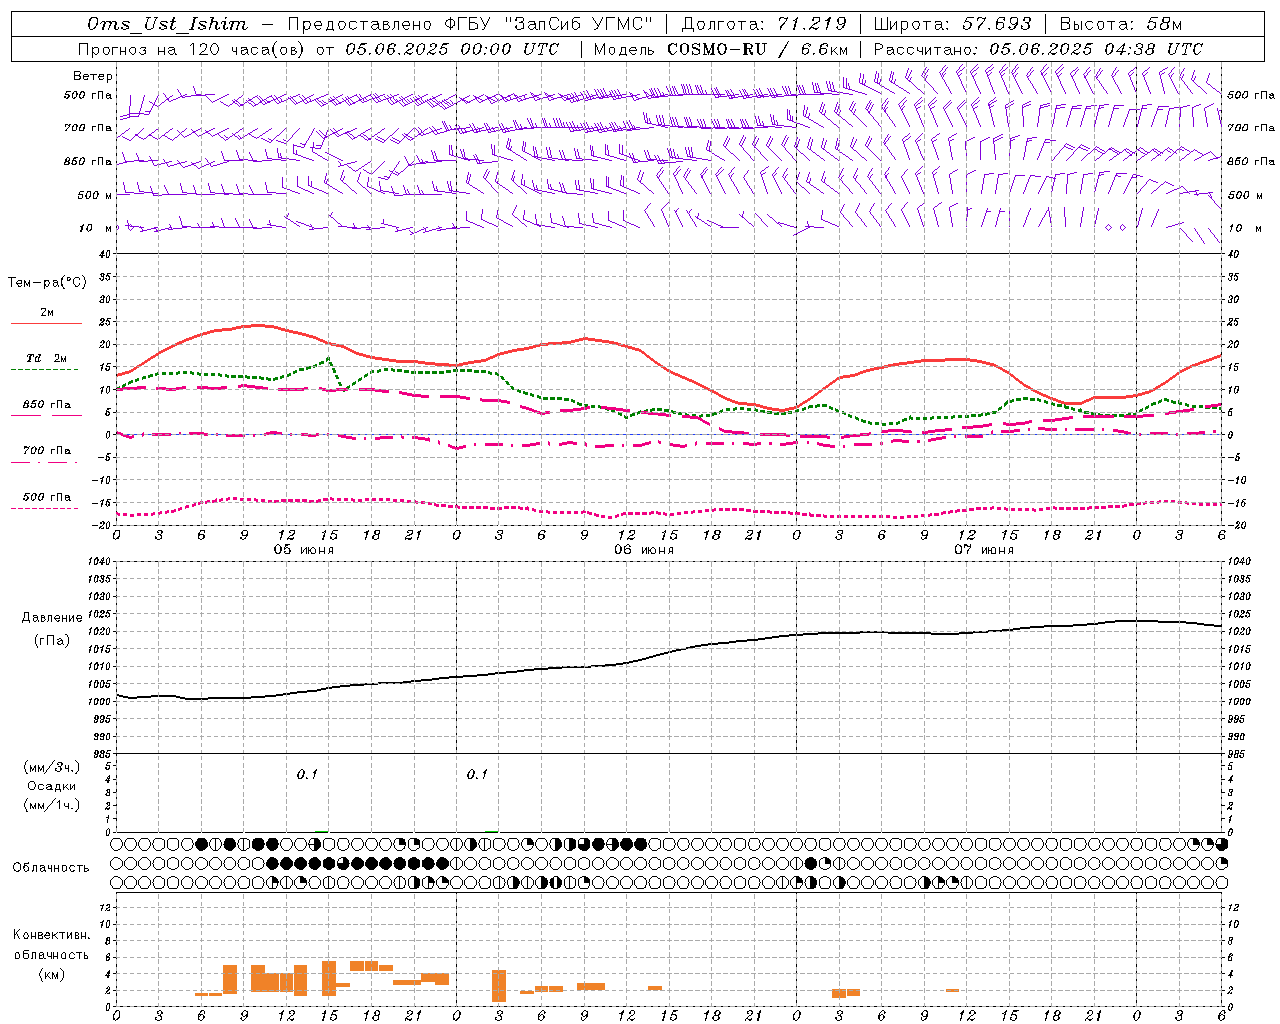Click the Облачность cloudiness label
Image resolution: width=1280 pixels, height=1024 pixels.
[51, 868]
